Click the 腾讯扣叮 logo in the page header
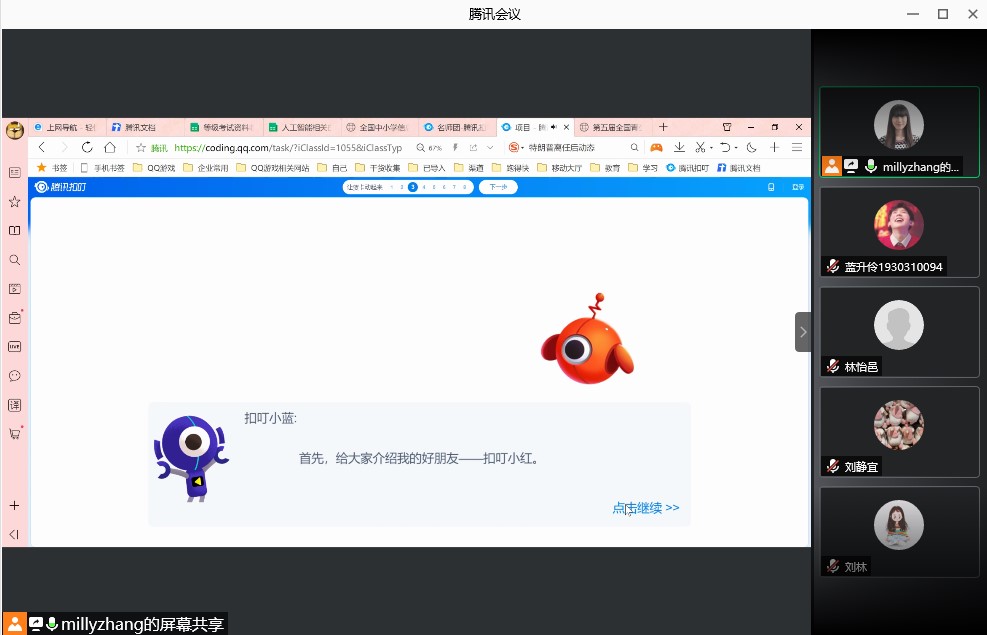Screen dimensions: 987x635 60,187
